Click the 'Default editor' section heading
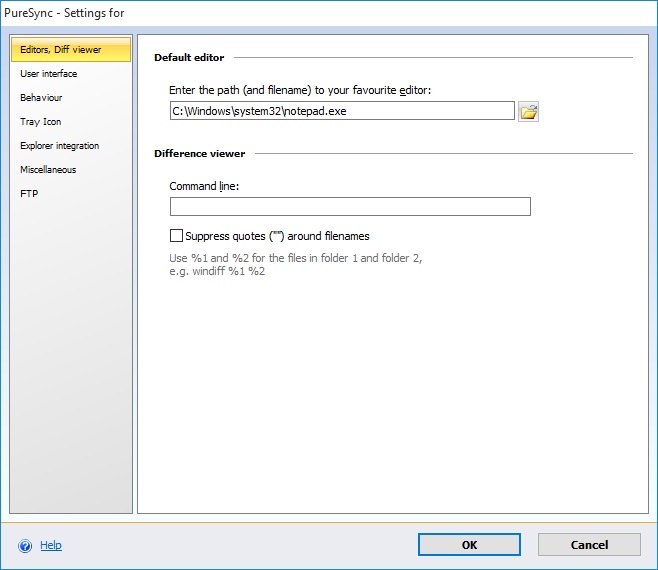Image resolution: width=658 pixels, height=570 pixels. (189, 58)
